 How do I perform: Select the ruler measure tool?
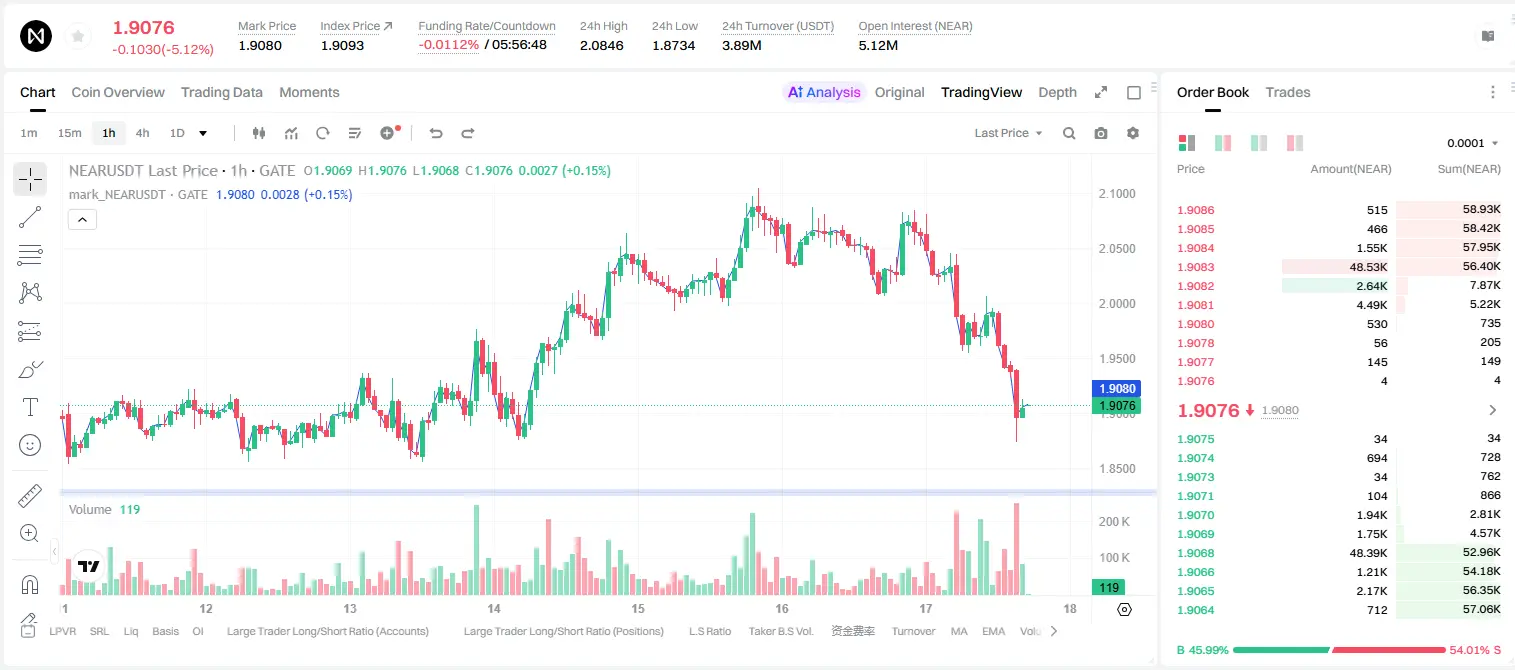pyautogui.click(x=30, y=496)
